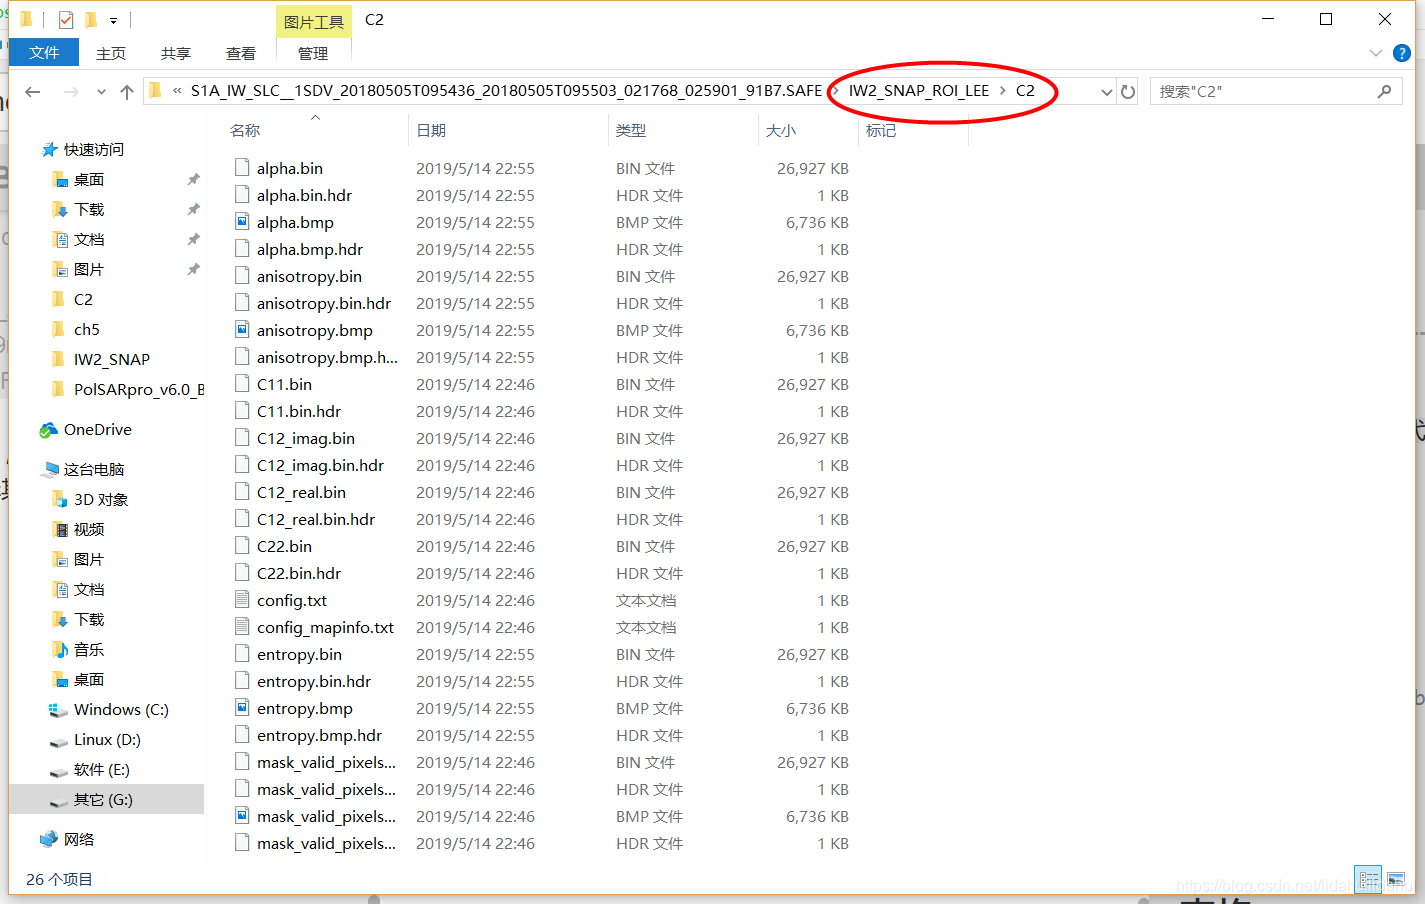Select the C12_imag.bin file
This screenshot has height=904, width=1425.
click(306, 438)
